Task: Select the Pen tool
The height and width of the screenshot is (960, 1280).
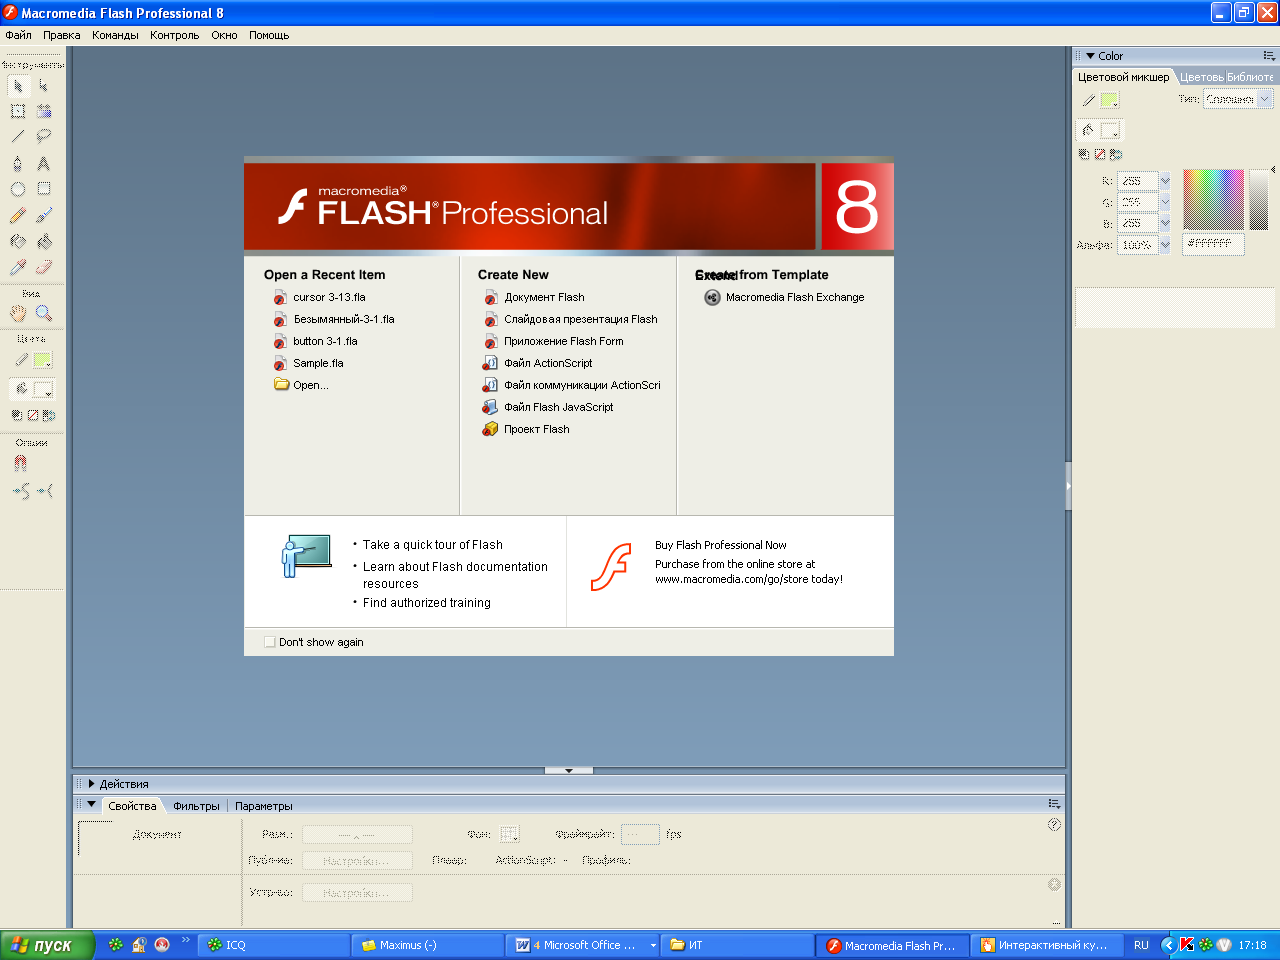Action: tap(18, 163)
